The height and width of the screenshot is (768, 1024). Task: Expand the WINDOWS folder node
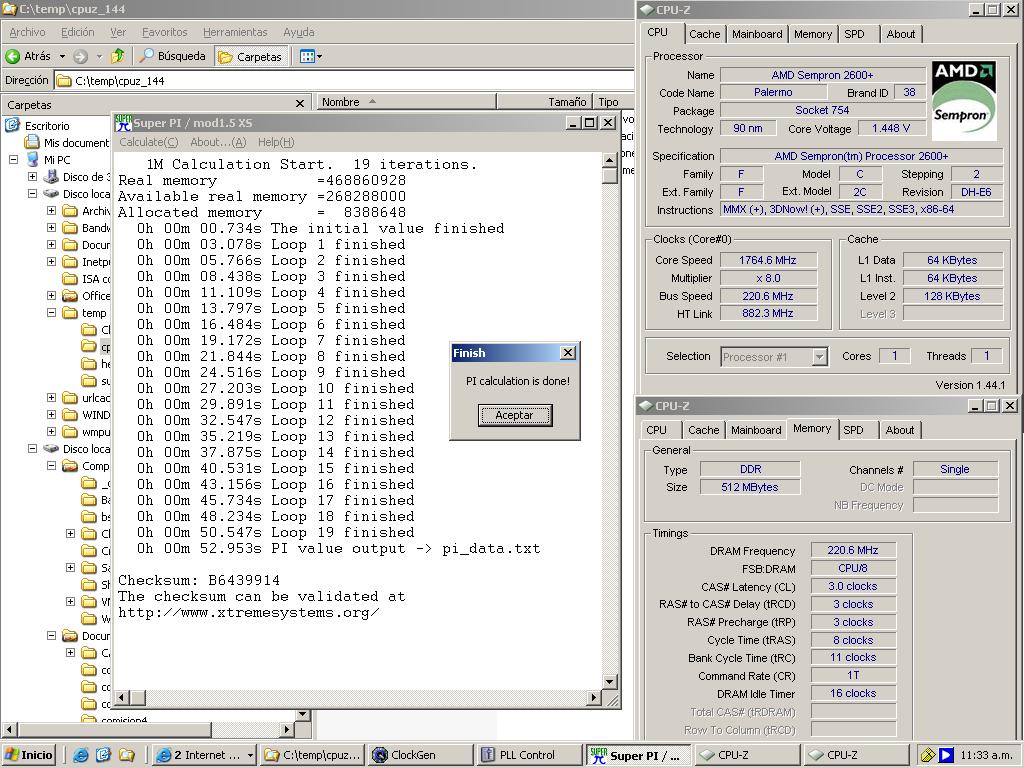point(52,415)
